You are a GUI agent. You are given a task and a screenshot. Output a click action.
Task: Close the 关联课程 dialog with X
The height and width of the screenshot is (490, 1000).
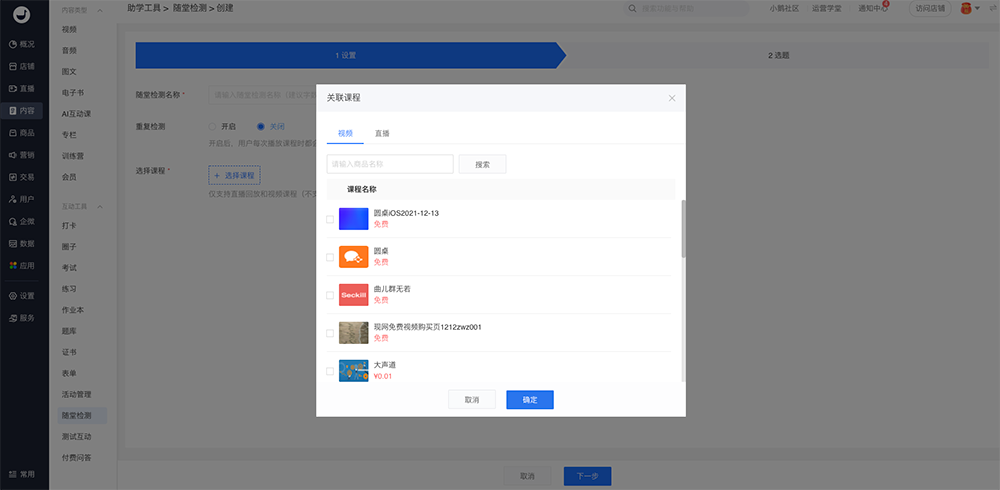point(672,98)
